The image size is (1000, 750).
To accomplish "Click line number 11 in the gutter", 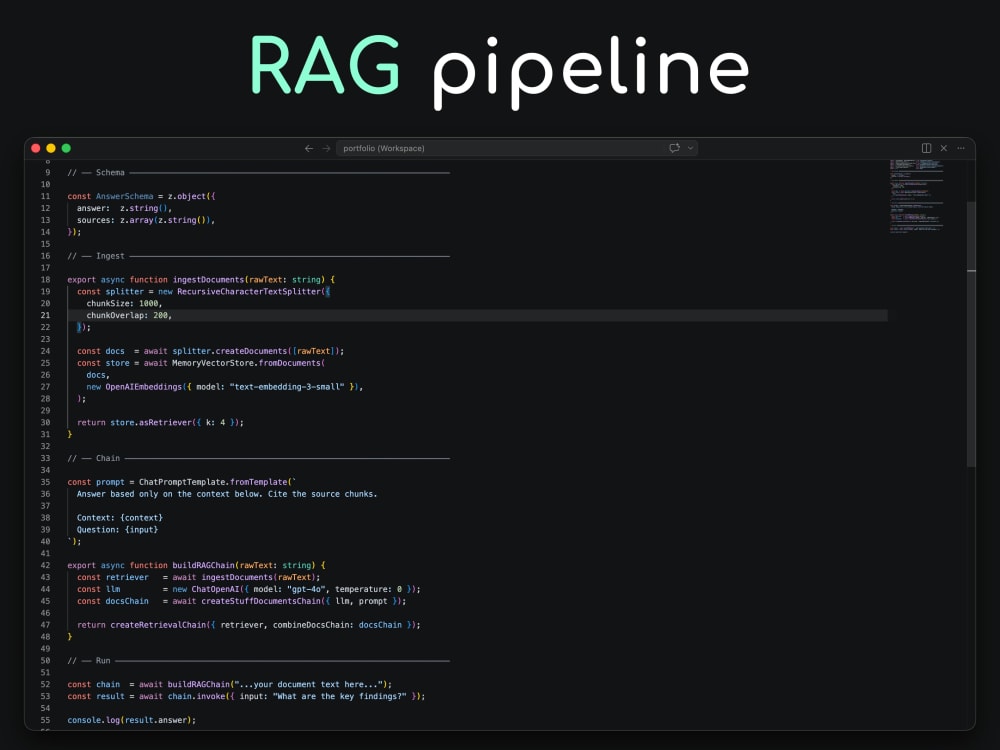I will click(45, 196).
